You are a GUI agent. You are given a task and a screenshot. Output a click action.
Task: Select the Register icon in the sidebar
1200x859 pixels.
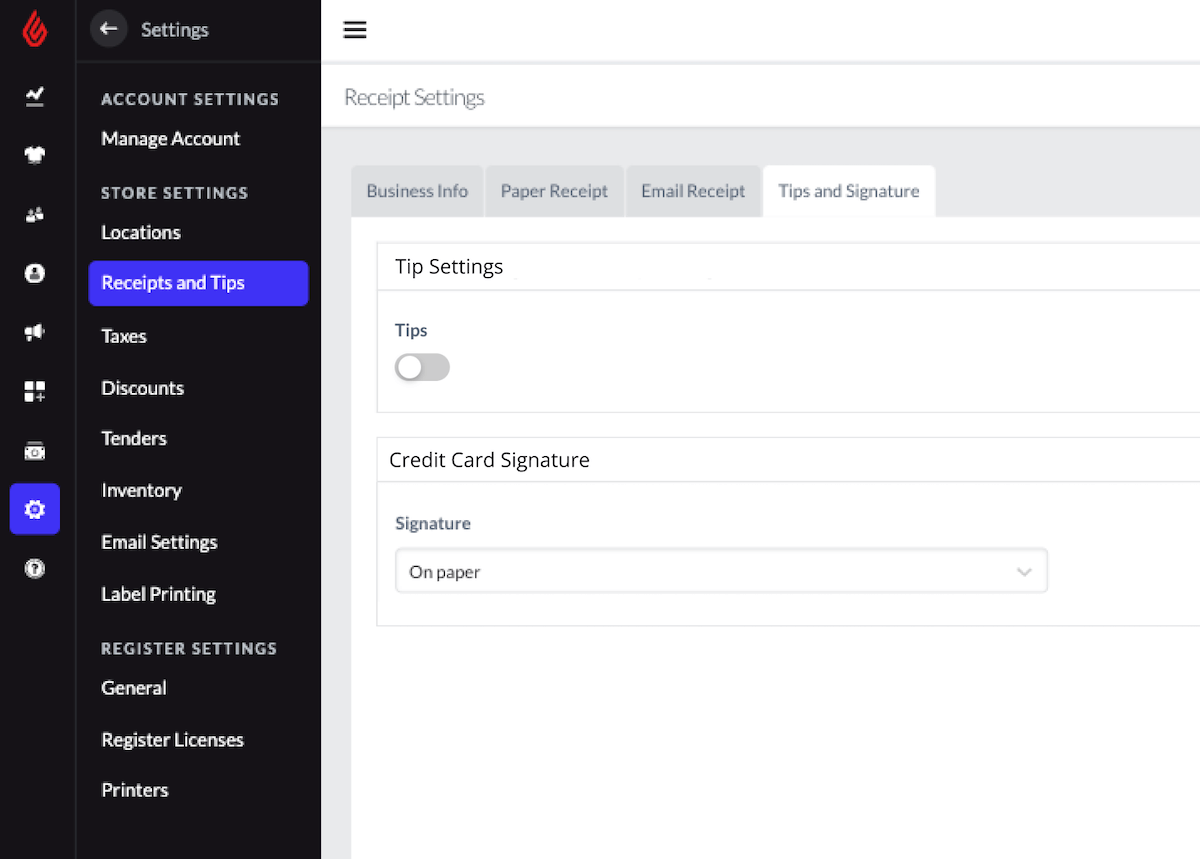[x=35, y=451]
